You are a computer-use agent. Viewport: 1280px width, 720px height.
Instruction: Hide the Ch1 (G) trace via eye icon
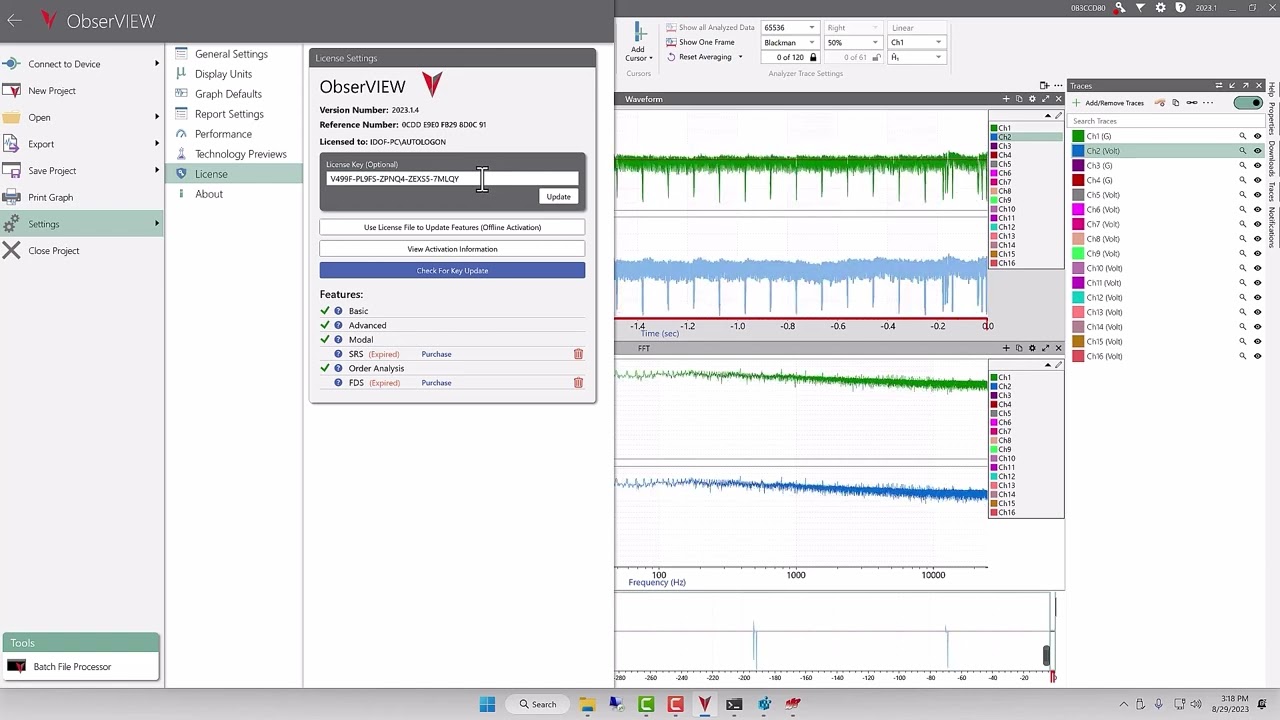click(1258, 136)
